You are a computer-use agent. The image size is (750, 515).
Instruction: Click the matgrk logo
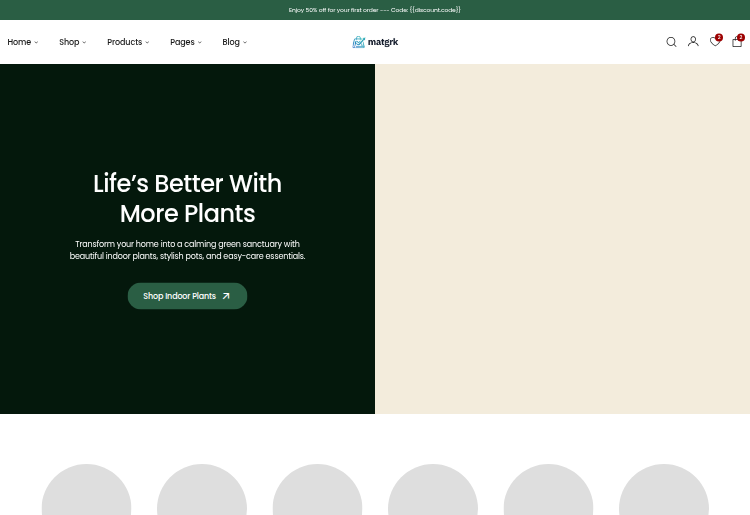[375, 42]
